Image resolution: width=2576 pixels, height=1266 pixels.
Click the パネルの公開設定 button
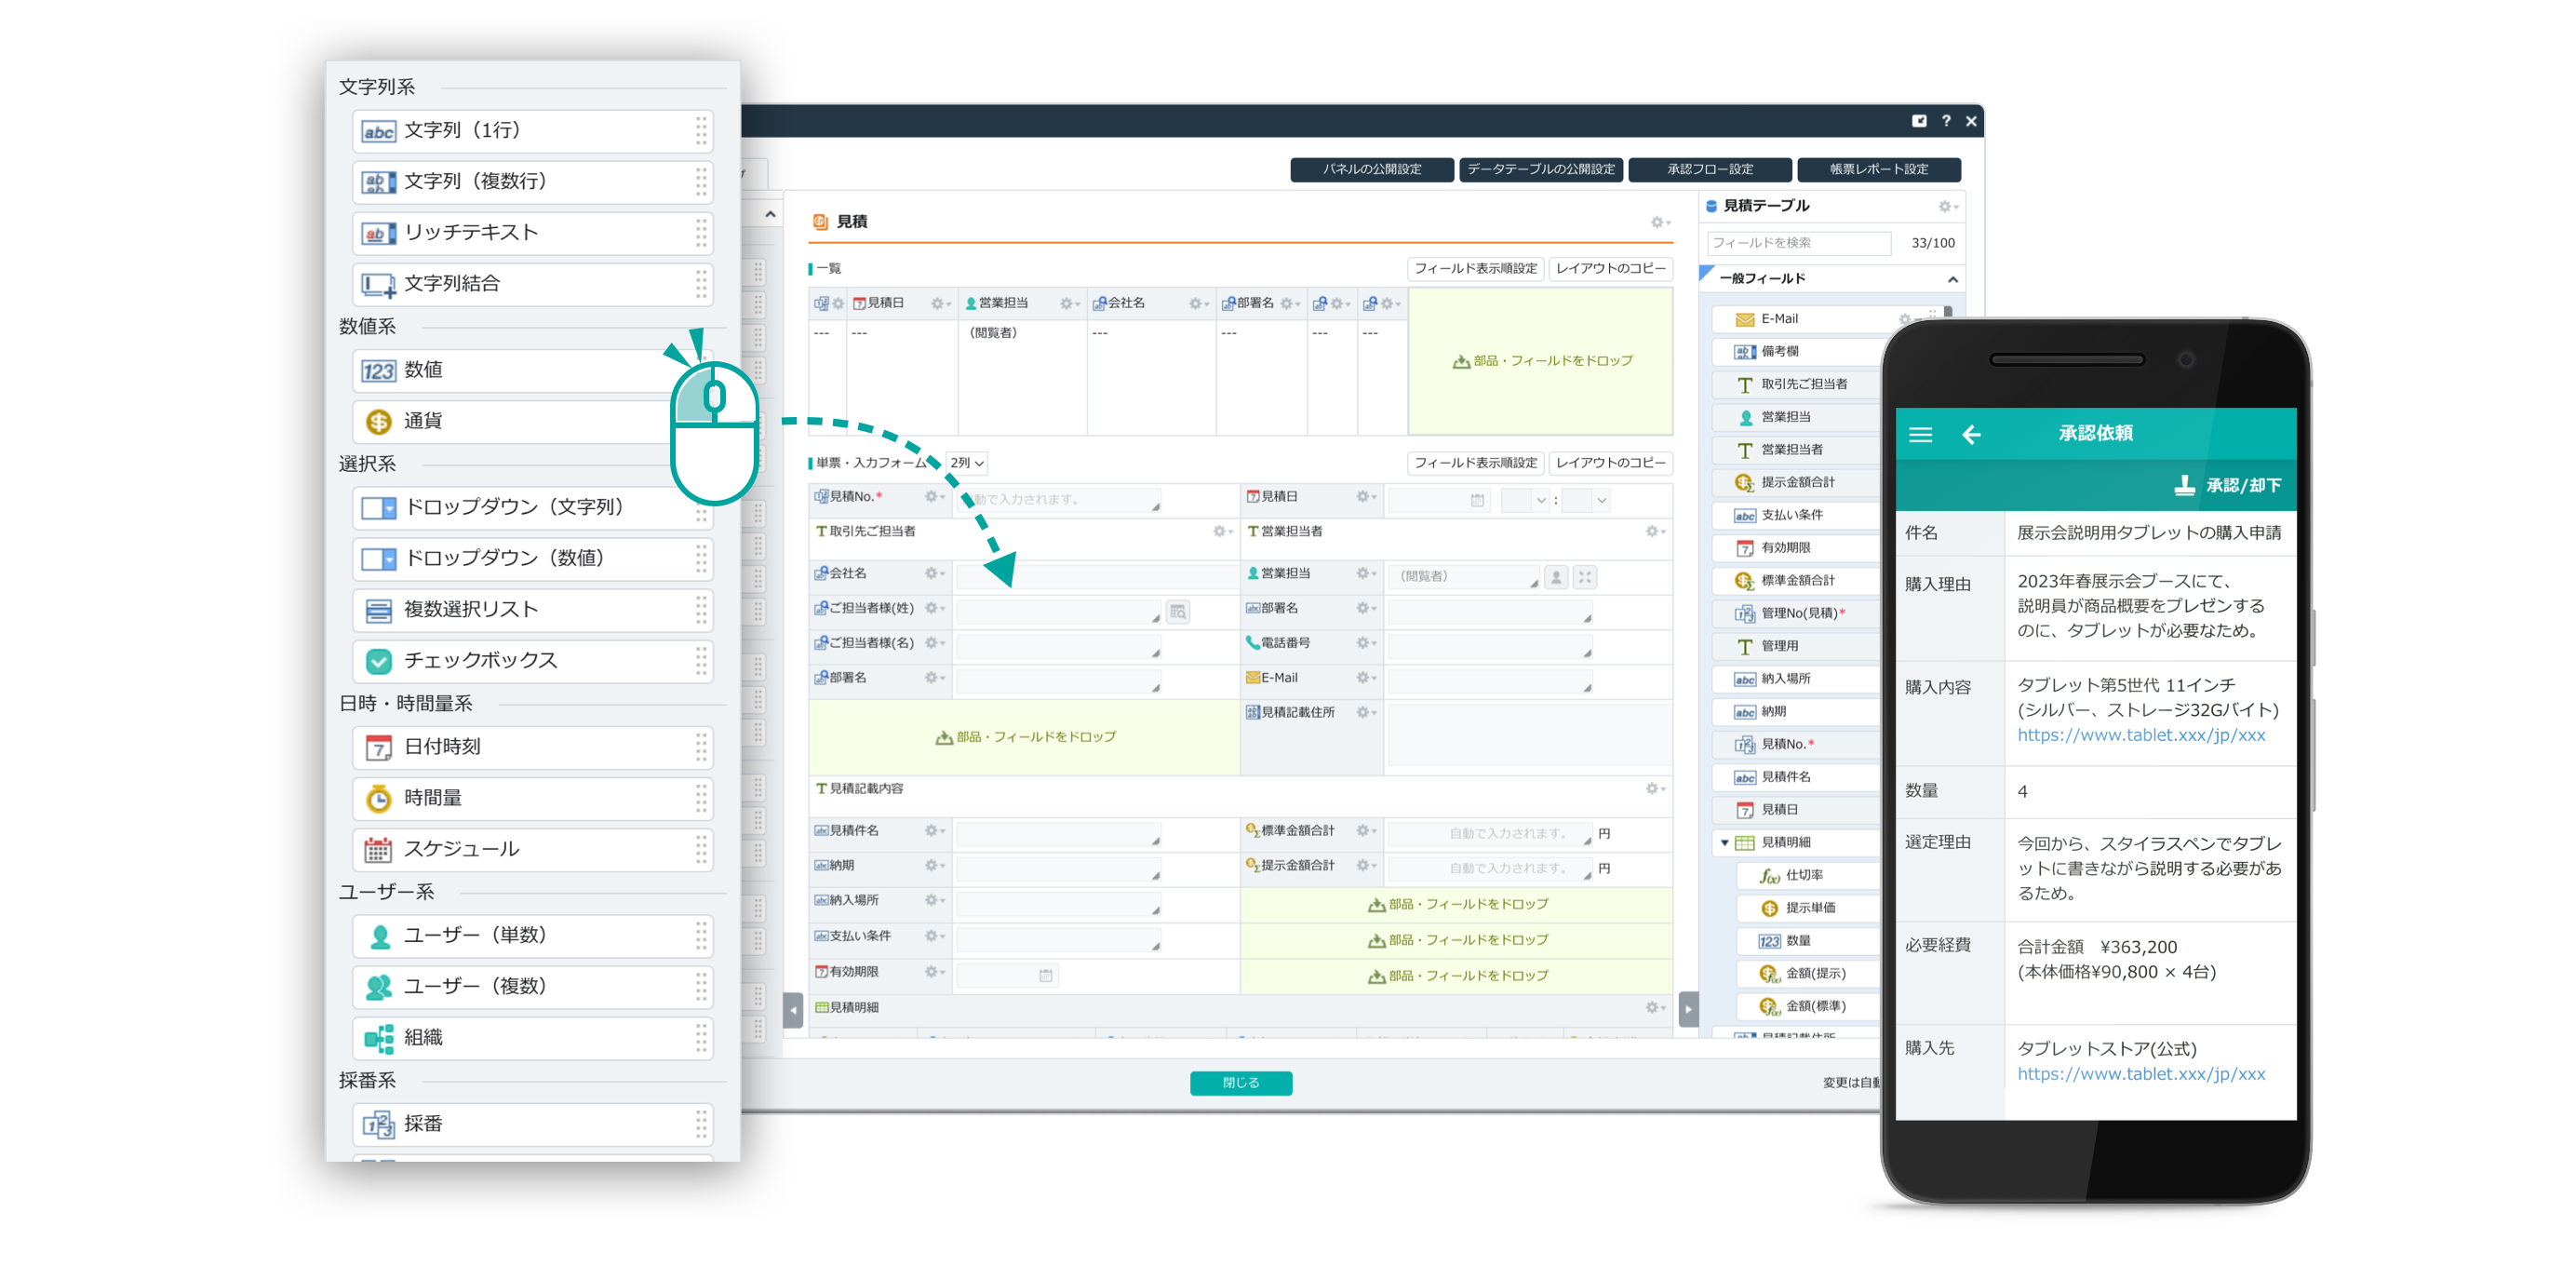pos(1372,169)
